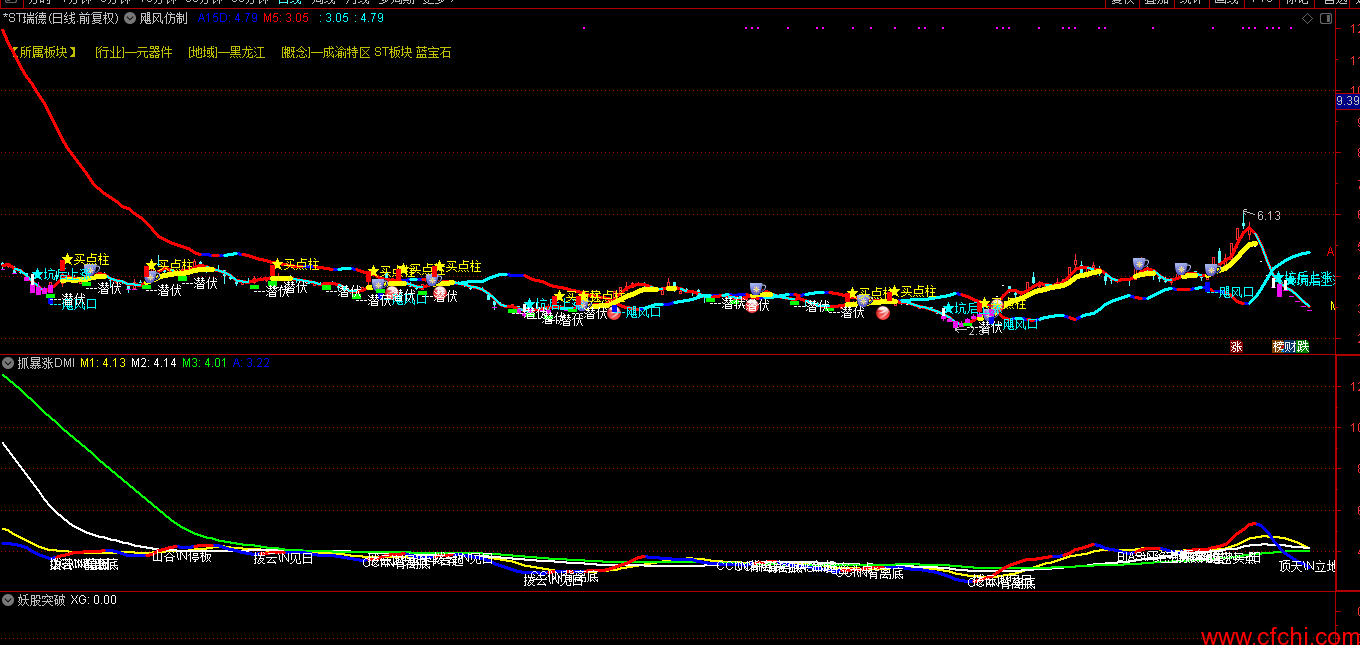Open the [地域]—黑龙江 region link
Image resolution: width=1360 pixels, height=645 pixels.
click(226, 52)
